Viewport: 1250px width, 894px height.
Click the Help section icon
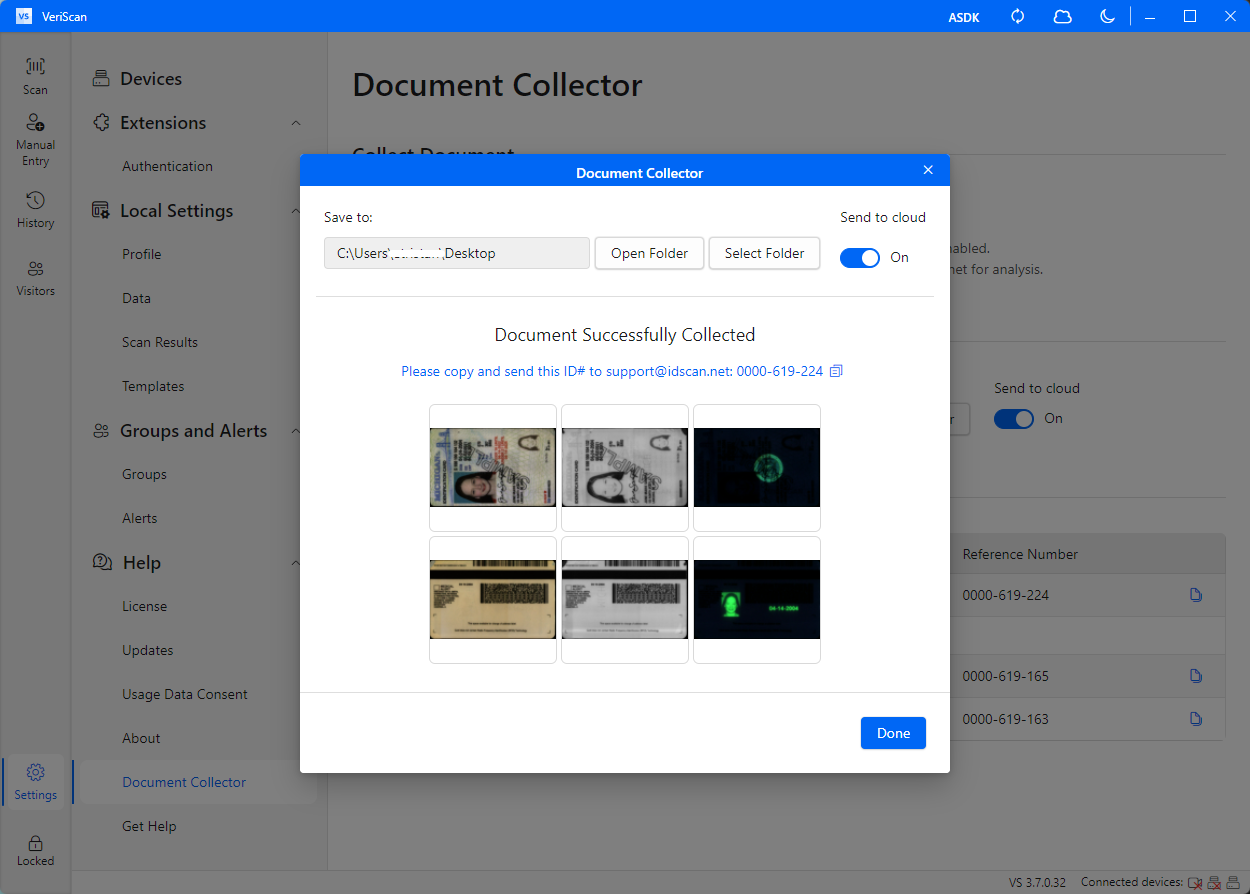tap(102, 562)
